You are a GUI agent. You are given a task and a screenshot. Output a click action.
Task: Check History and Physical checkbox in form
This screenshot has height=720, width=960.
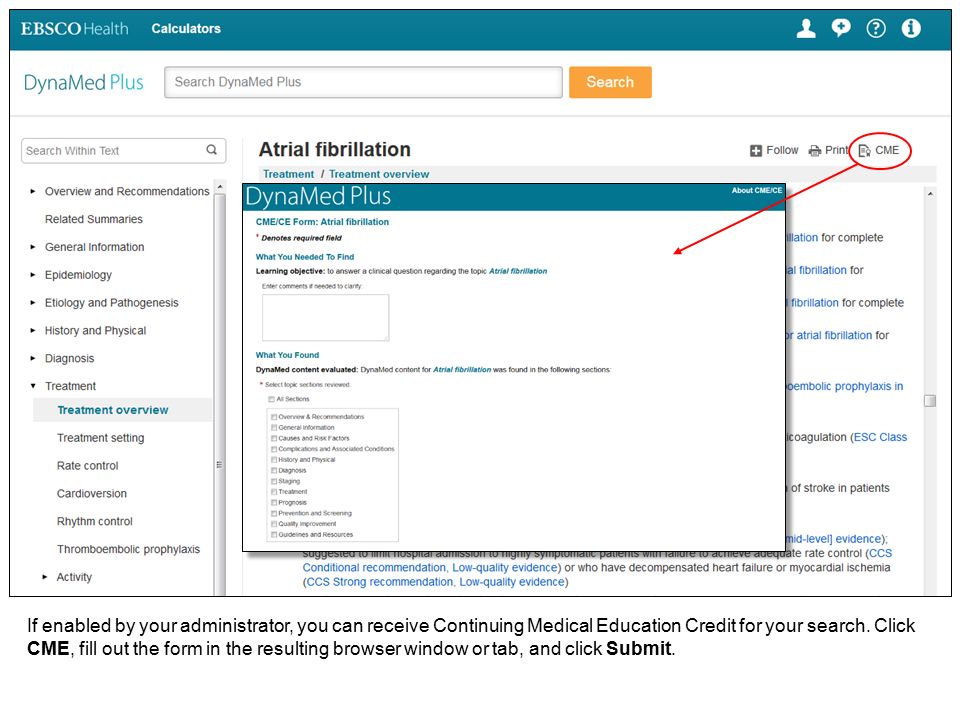pyautogui.click(x=274, y=460)
